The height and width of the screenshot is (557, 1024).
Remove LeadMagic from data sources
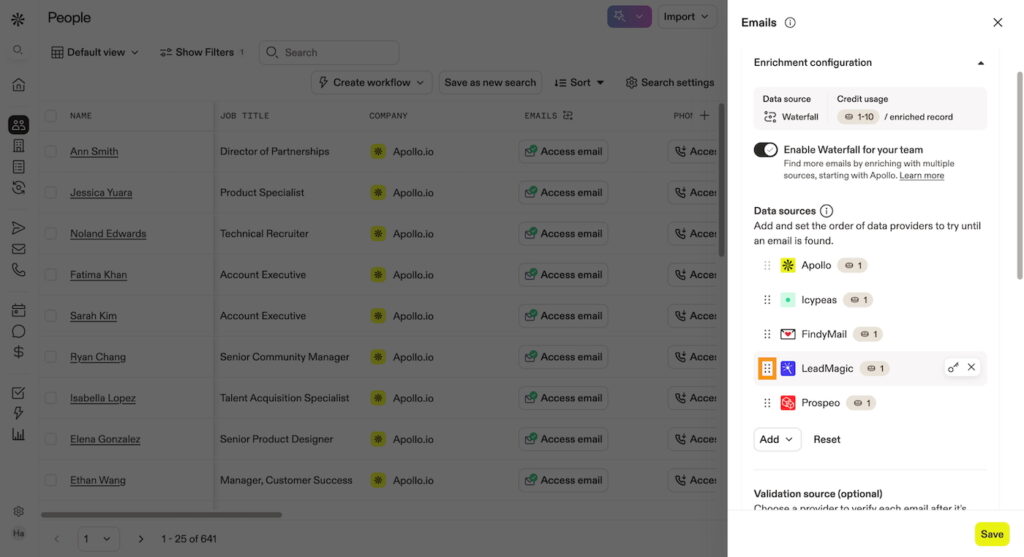971,368
